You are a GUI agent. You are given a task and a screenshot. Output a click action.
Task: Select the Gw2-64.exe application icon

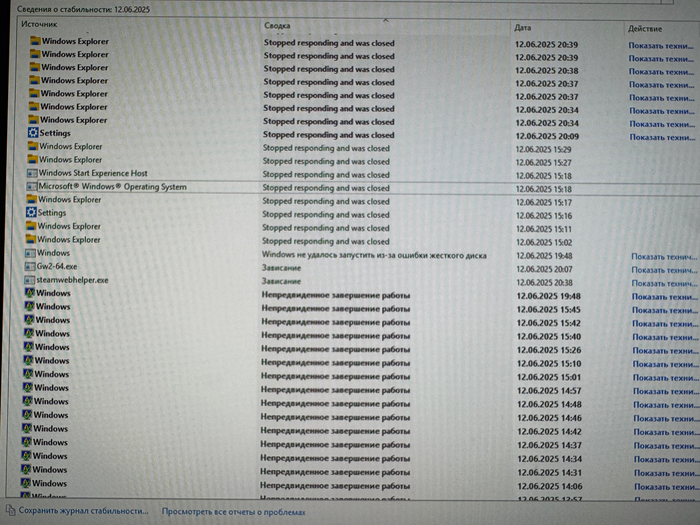click(x=30, y=268)
